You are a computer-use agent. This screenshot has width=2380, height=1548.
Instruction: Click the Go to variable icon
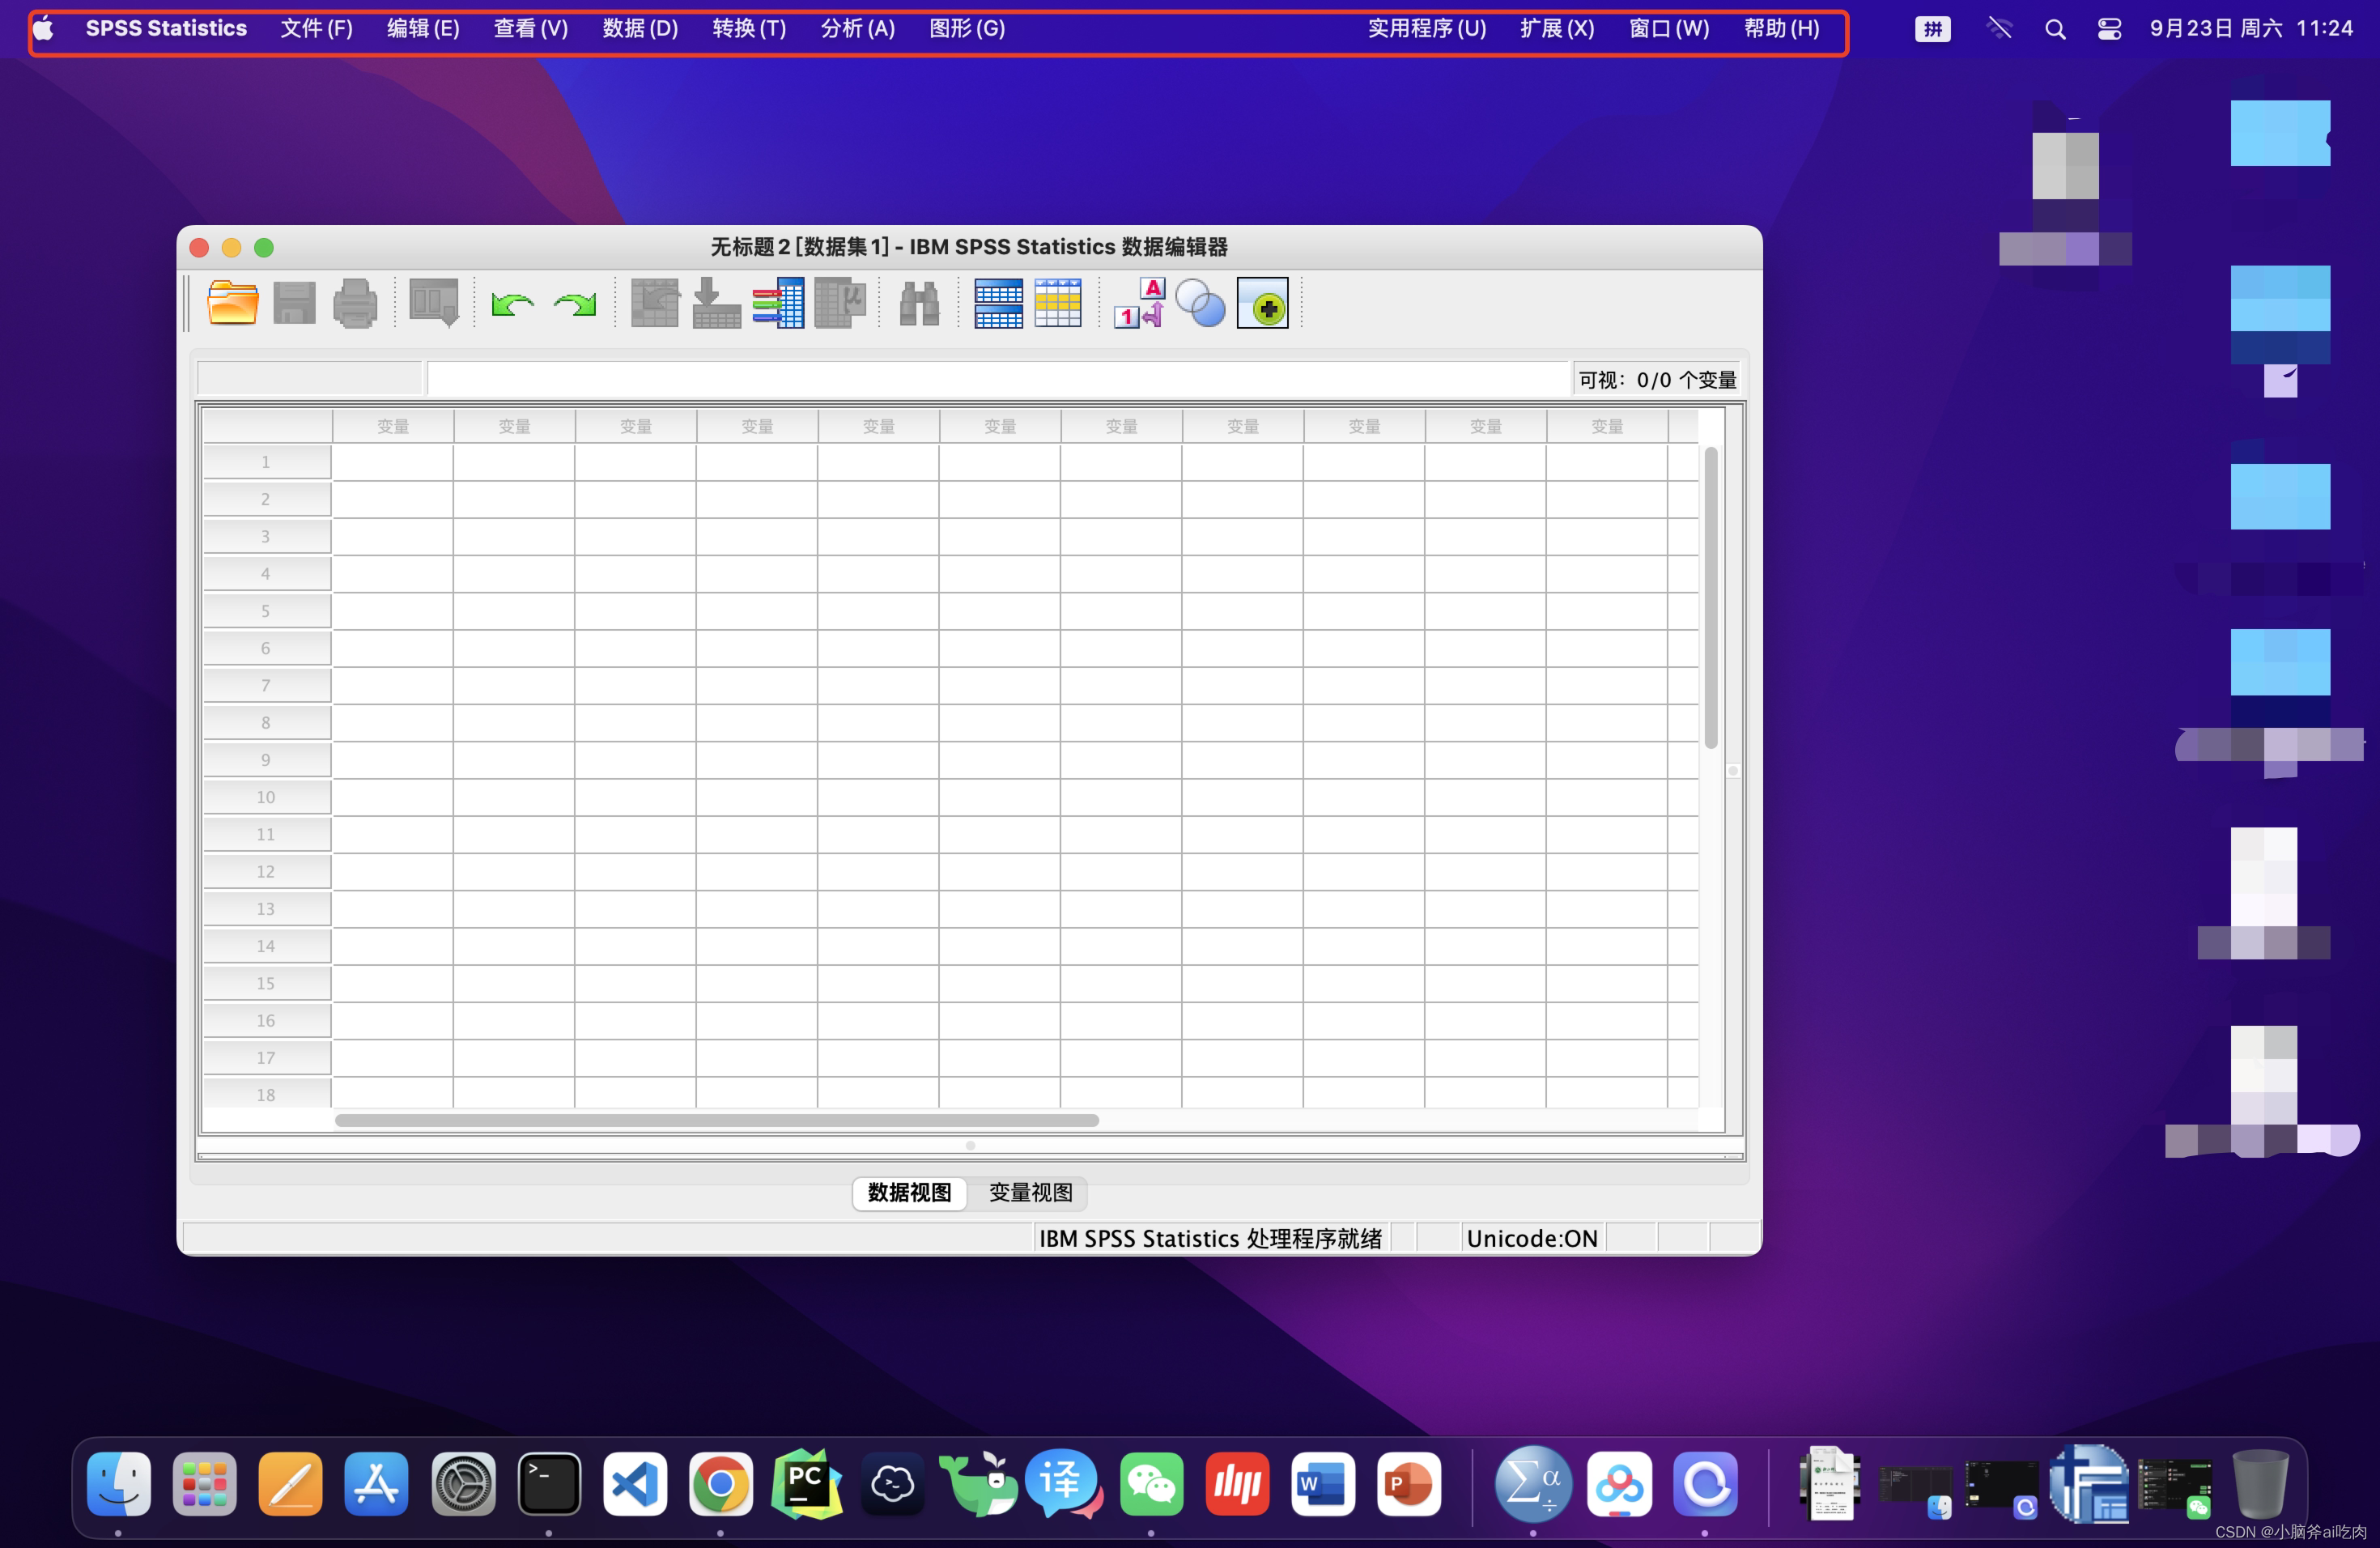[716, 303]
